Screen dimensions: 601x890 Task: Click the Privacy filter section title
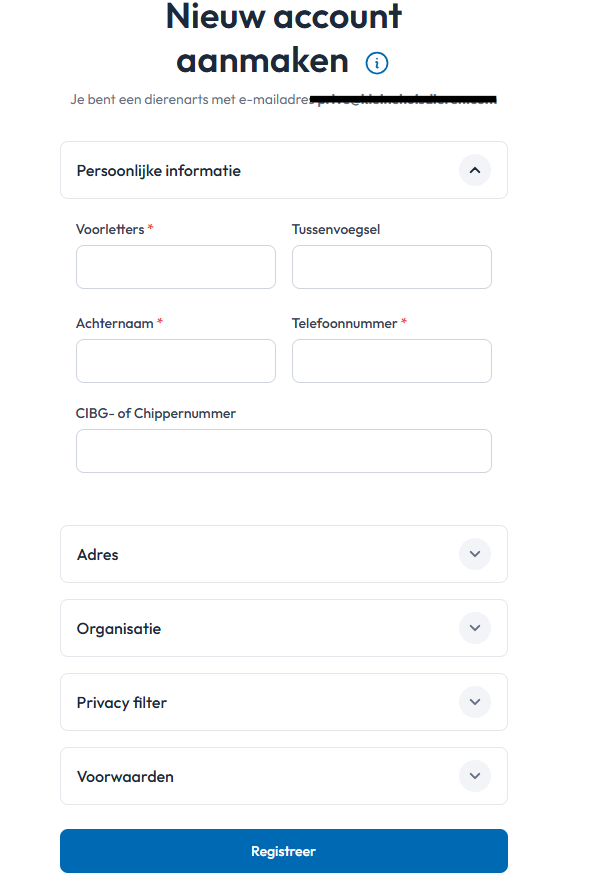point(122,703)
